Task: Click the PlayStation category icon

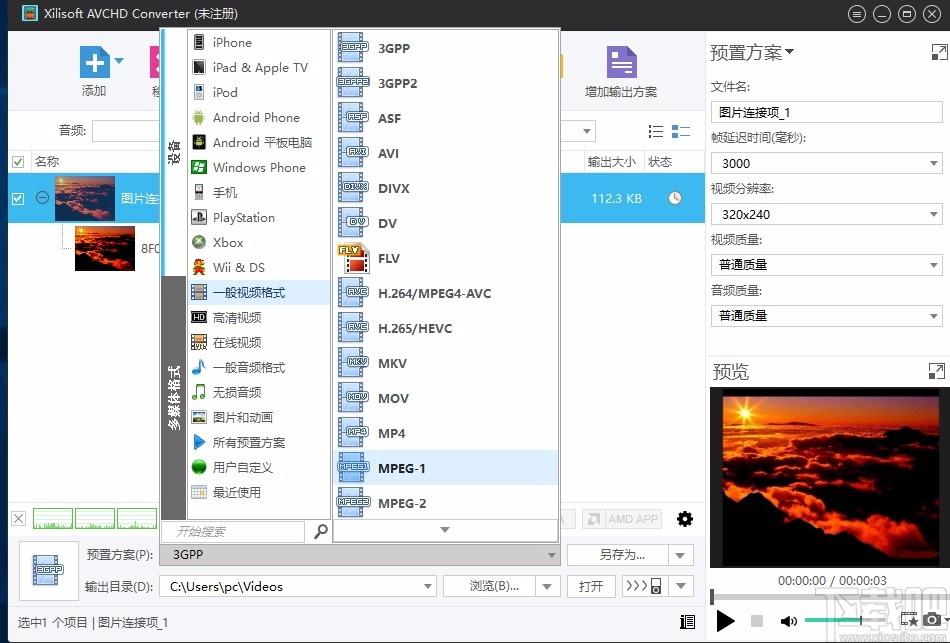Action: [199, 217]
